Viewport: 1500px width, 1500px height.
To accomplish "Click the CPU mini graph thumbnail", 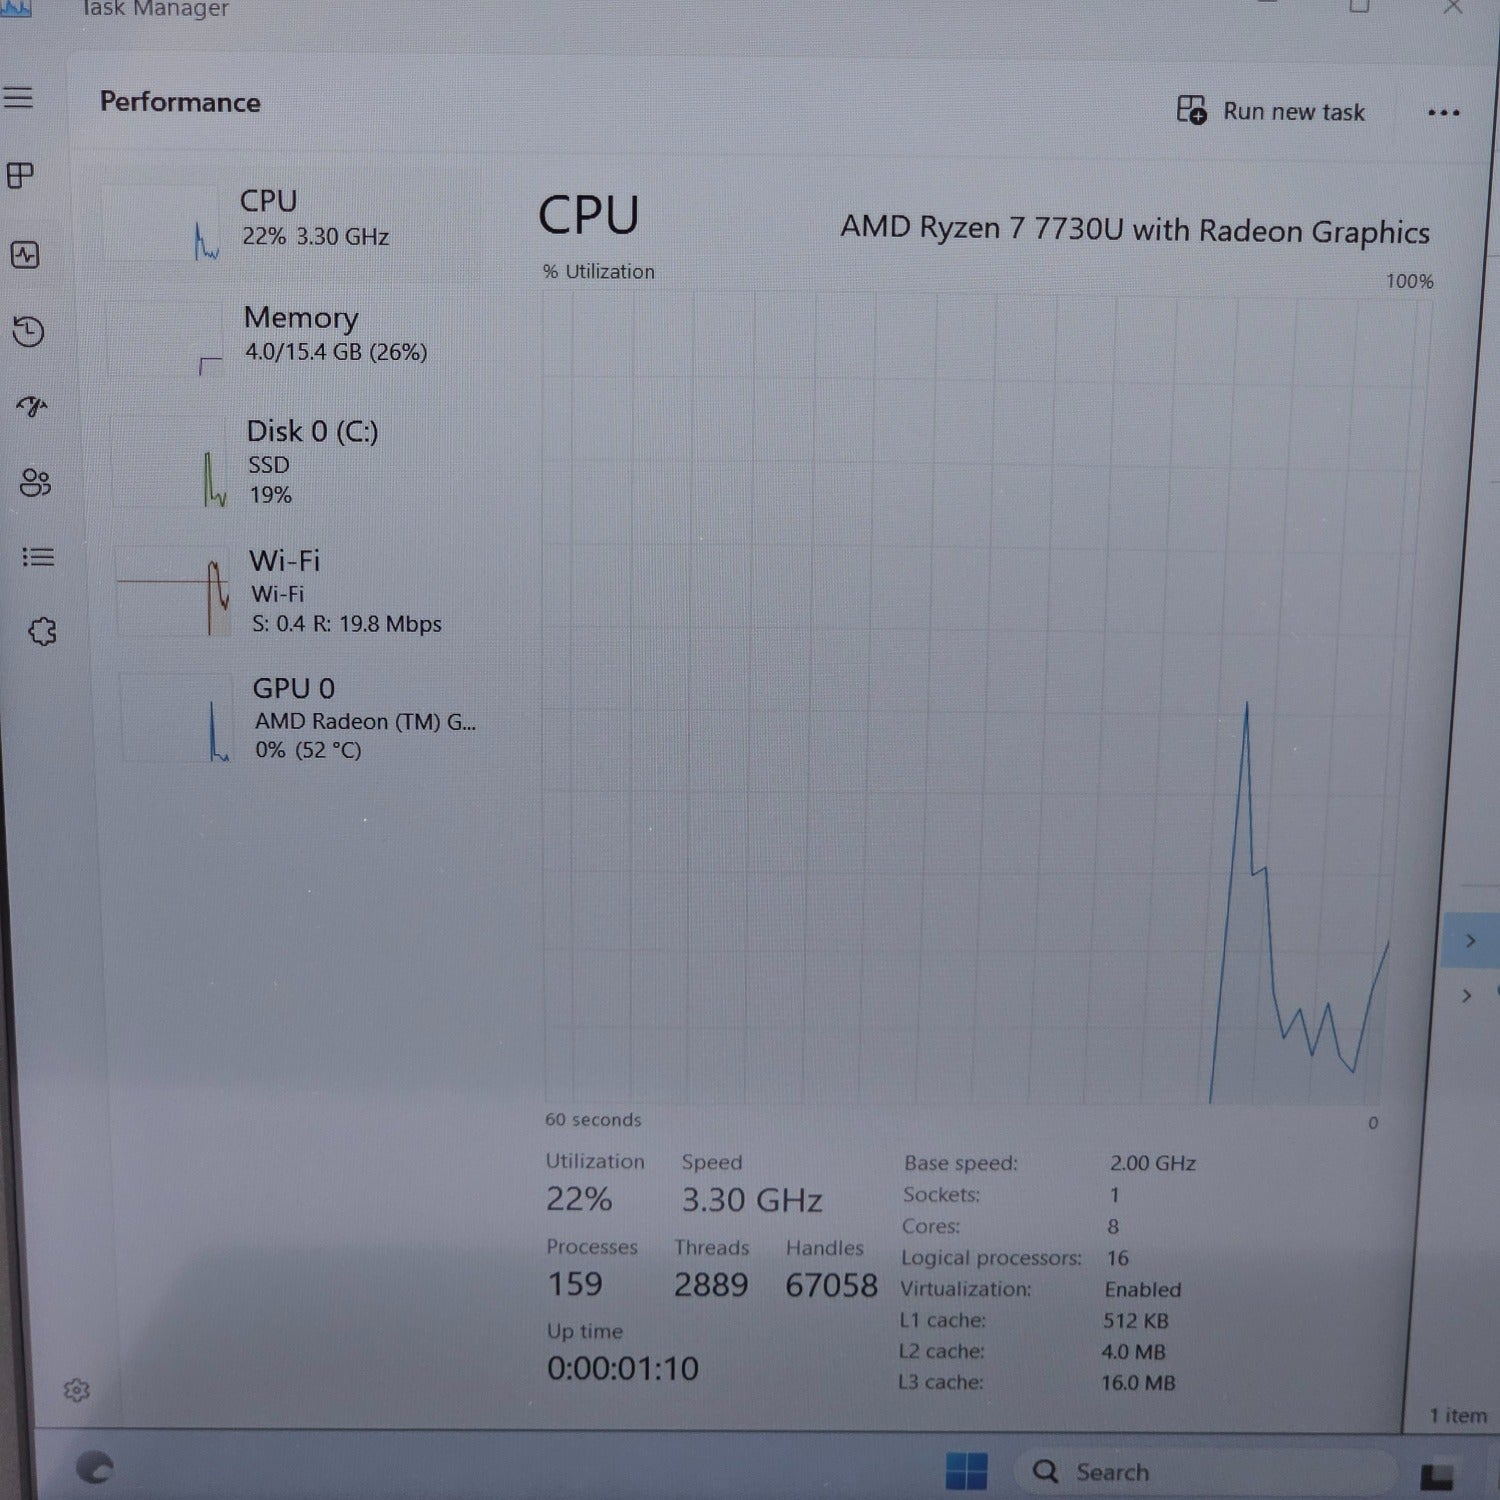I will pyautogui.click(x=160, y=225).
